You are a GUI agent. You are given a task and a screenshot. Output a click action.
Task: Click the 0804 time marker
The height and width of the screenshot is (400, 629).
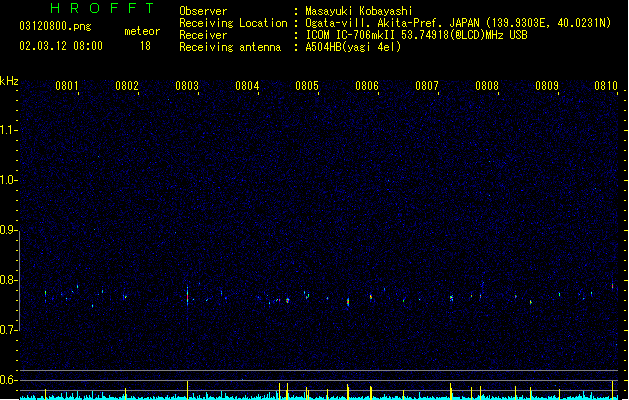pos(247,86)
